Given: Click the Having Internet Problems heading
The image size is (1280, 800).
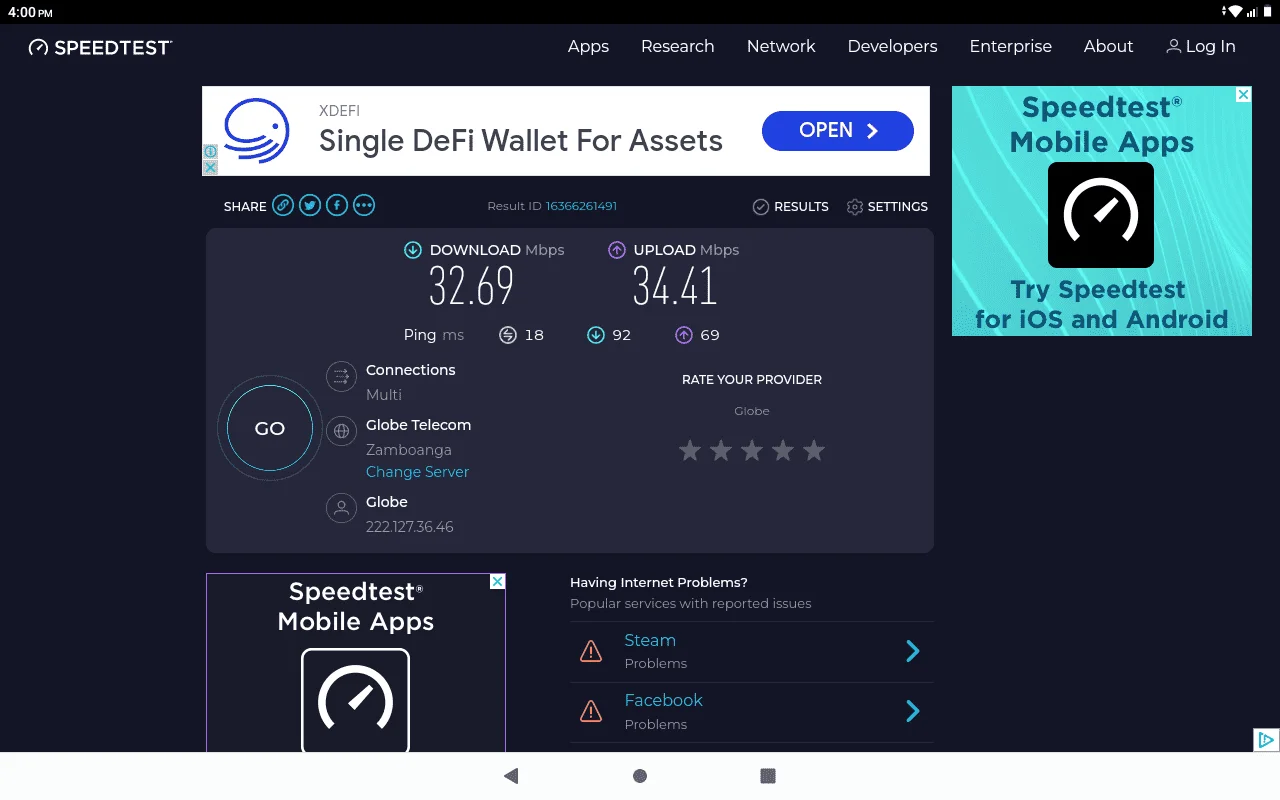Looking at the screenshot, I should point(659,582).
